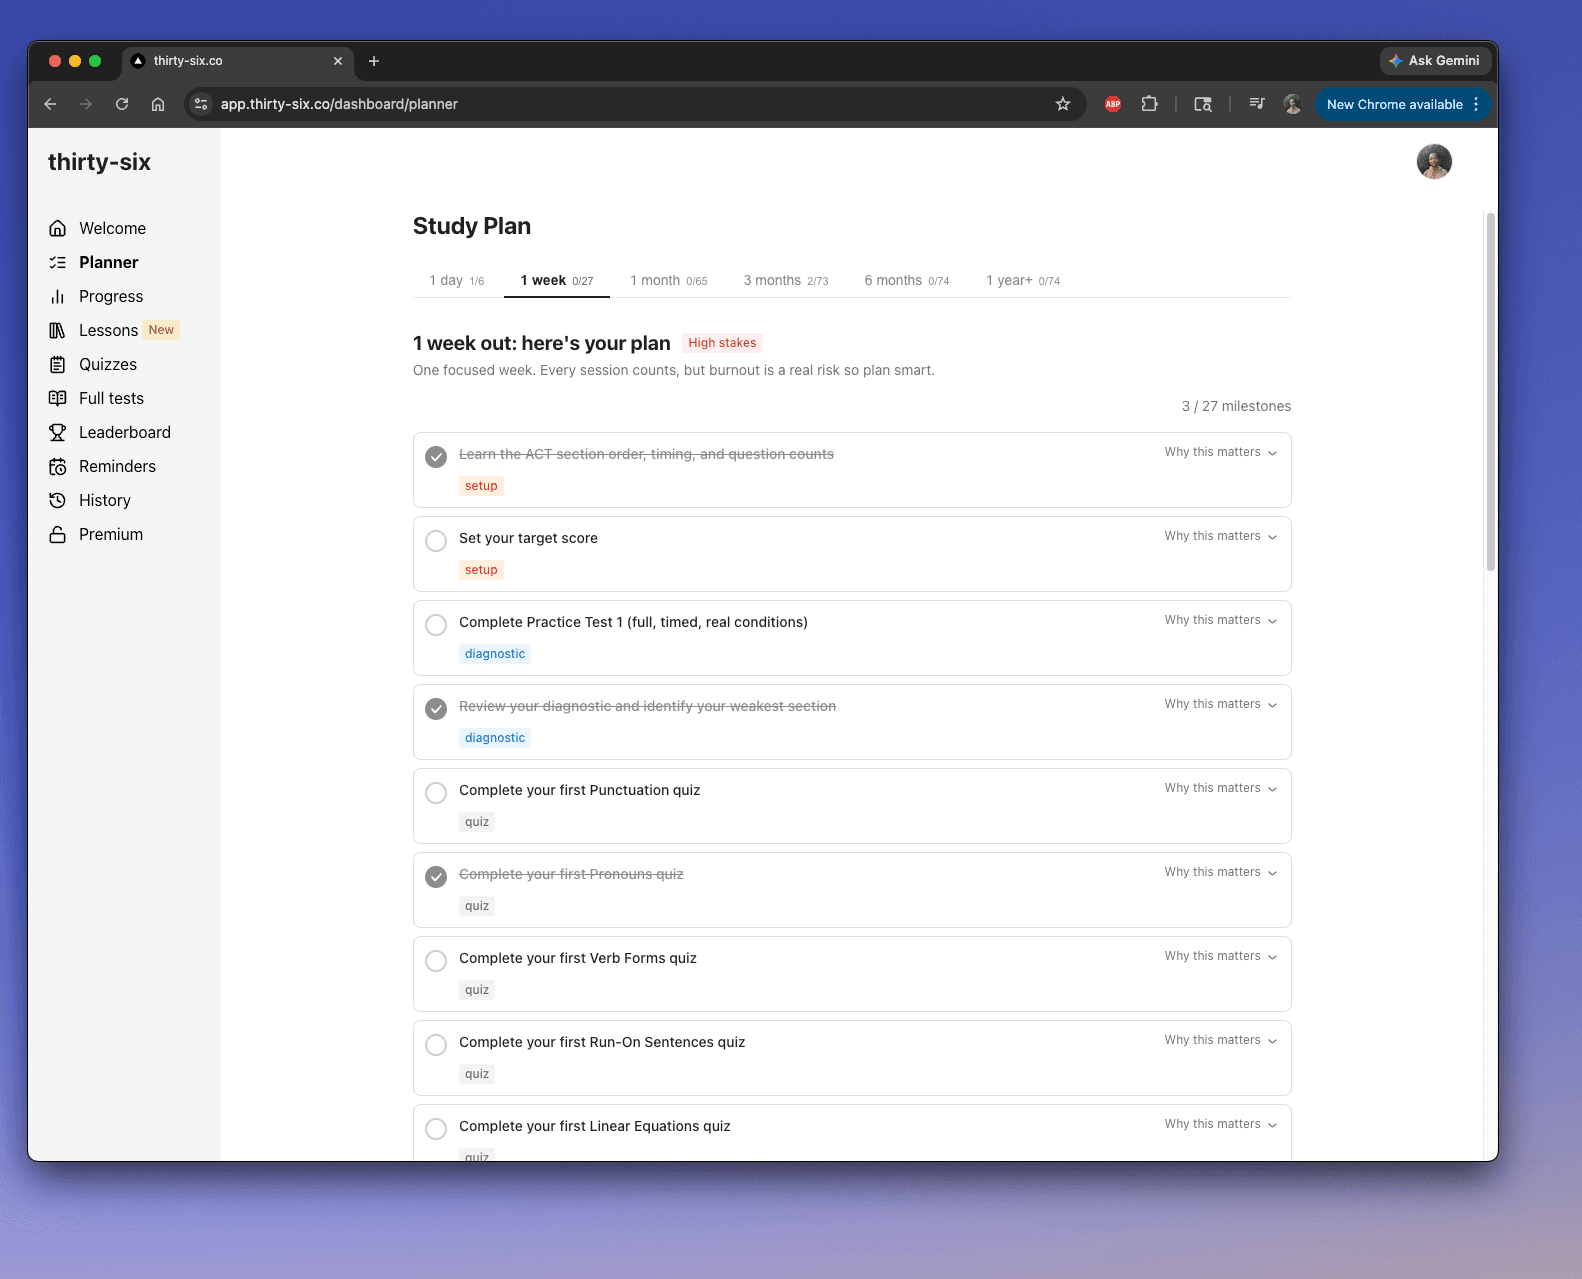The height and width of the screenshot is (1279, 1582).
Task: Open the Adblock Plus extension icon
Action: pyautogui.click(x=1113, y=104)
